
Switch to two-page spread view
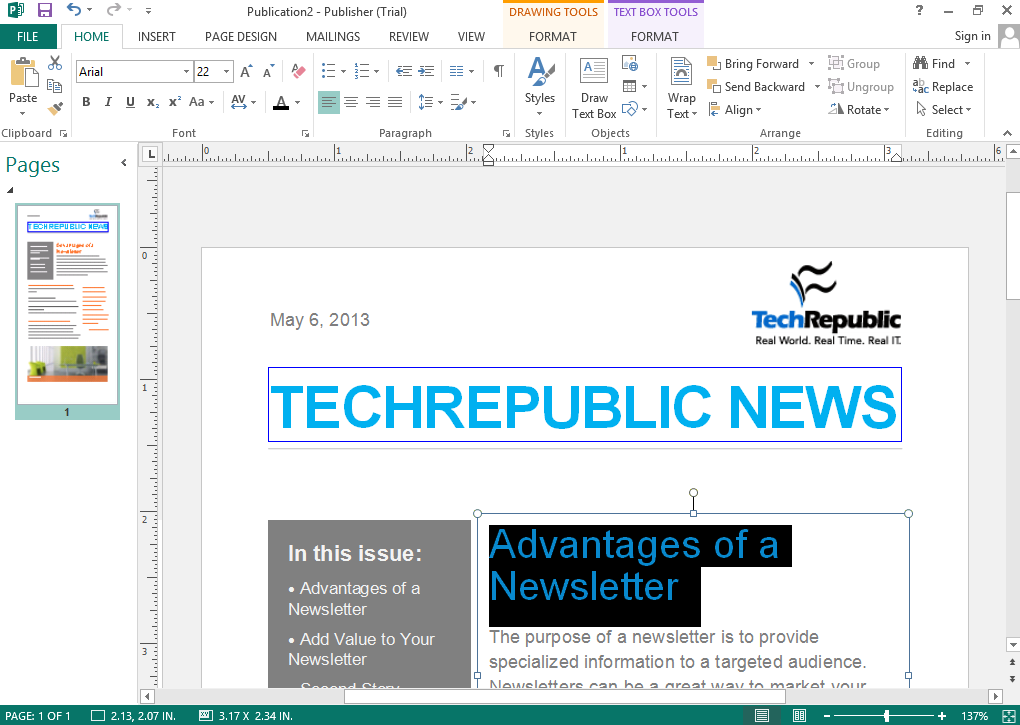(x=799, y=716)
